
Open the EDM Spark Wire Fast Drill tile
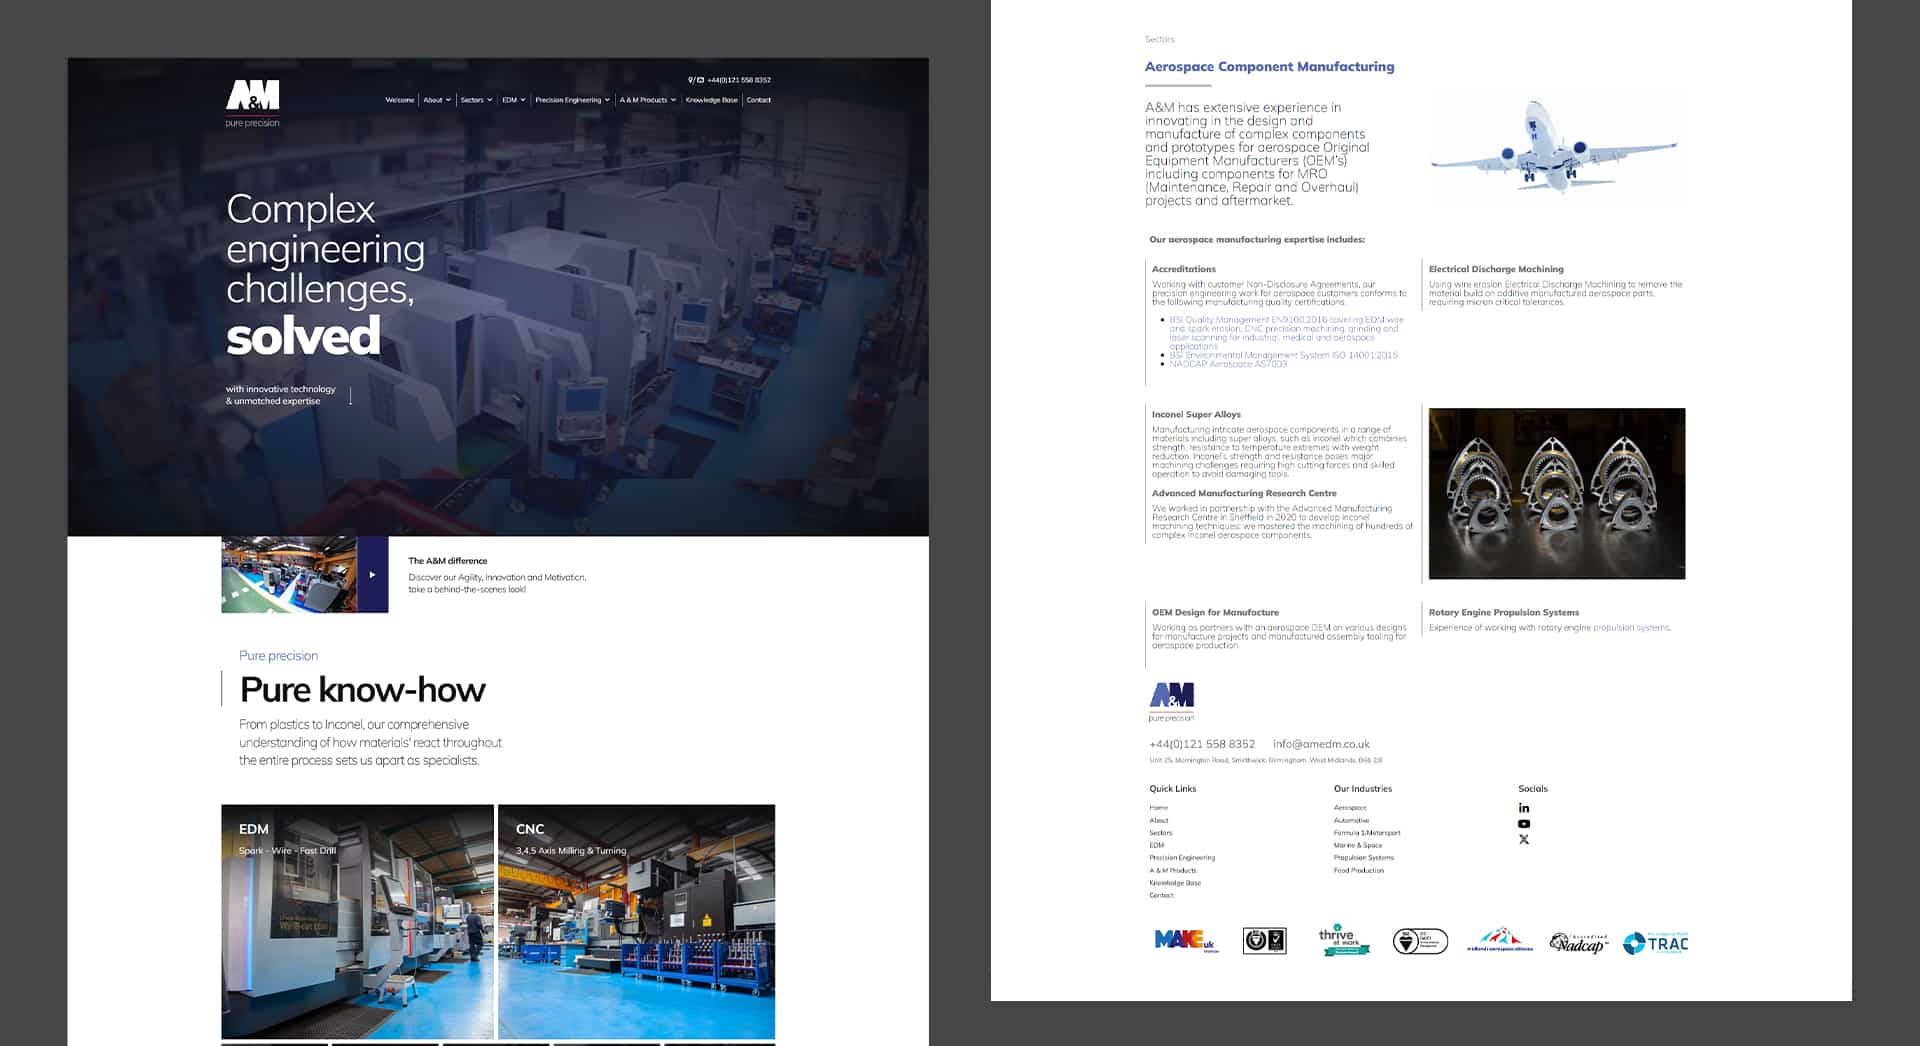click(357, 921)
